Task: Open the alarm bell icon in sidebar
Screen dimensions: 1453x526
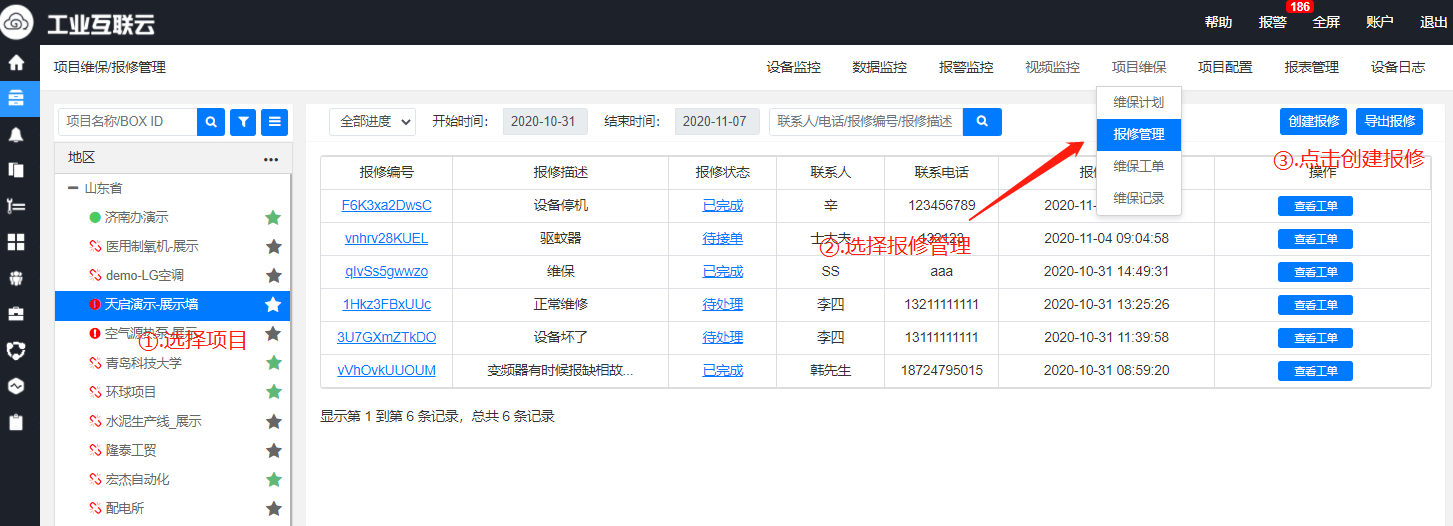Action: pos(16,134)
